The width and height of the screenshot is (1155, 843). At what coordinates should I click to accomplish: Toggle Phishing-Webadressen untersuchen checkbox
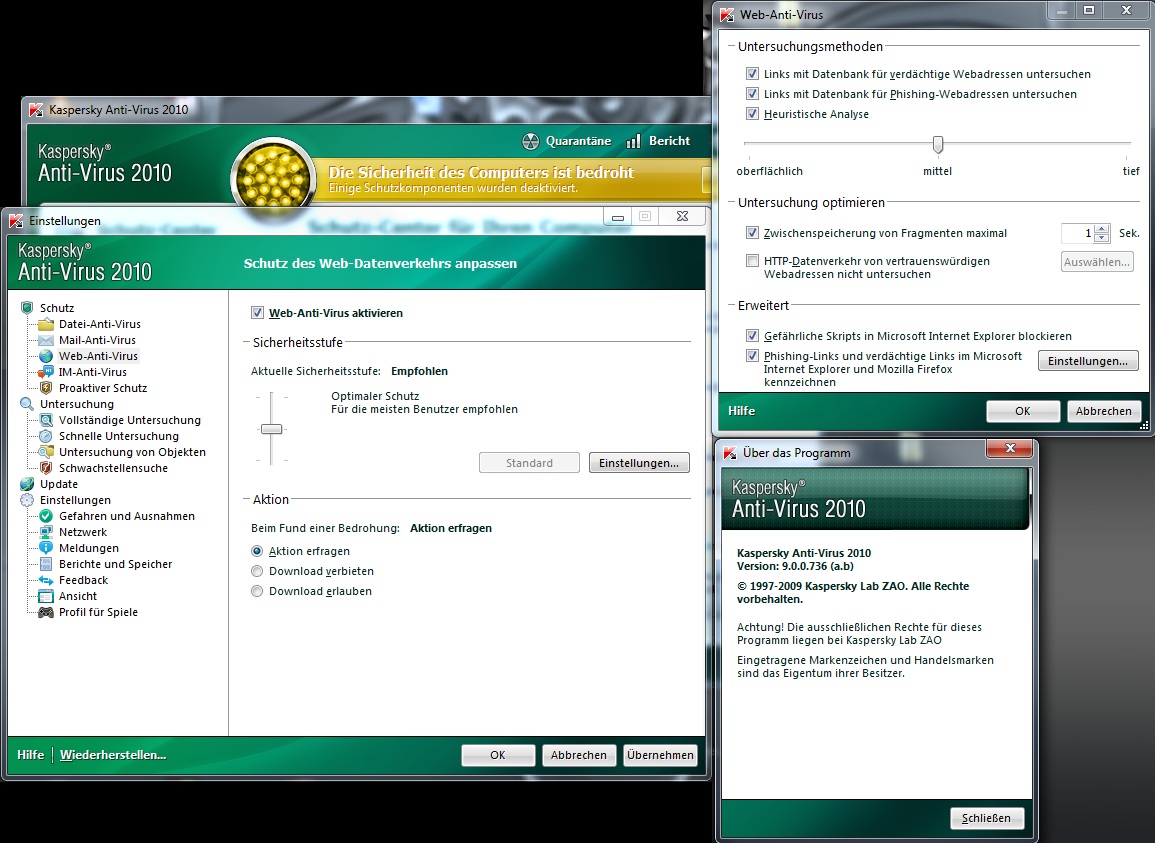752,94
